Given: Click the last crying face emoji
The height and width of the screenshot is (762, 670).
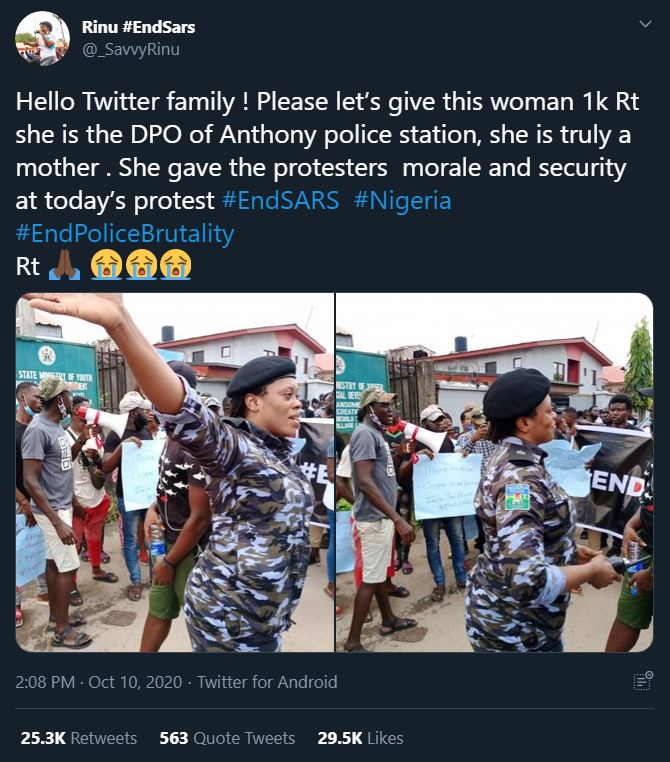Looking at the screenshot, I should tap(174, 265).
